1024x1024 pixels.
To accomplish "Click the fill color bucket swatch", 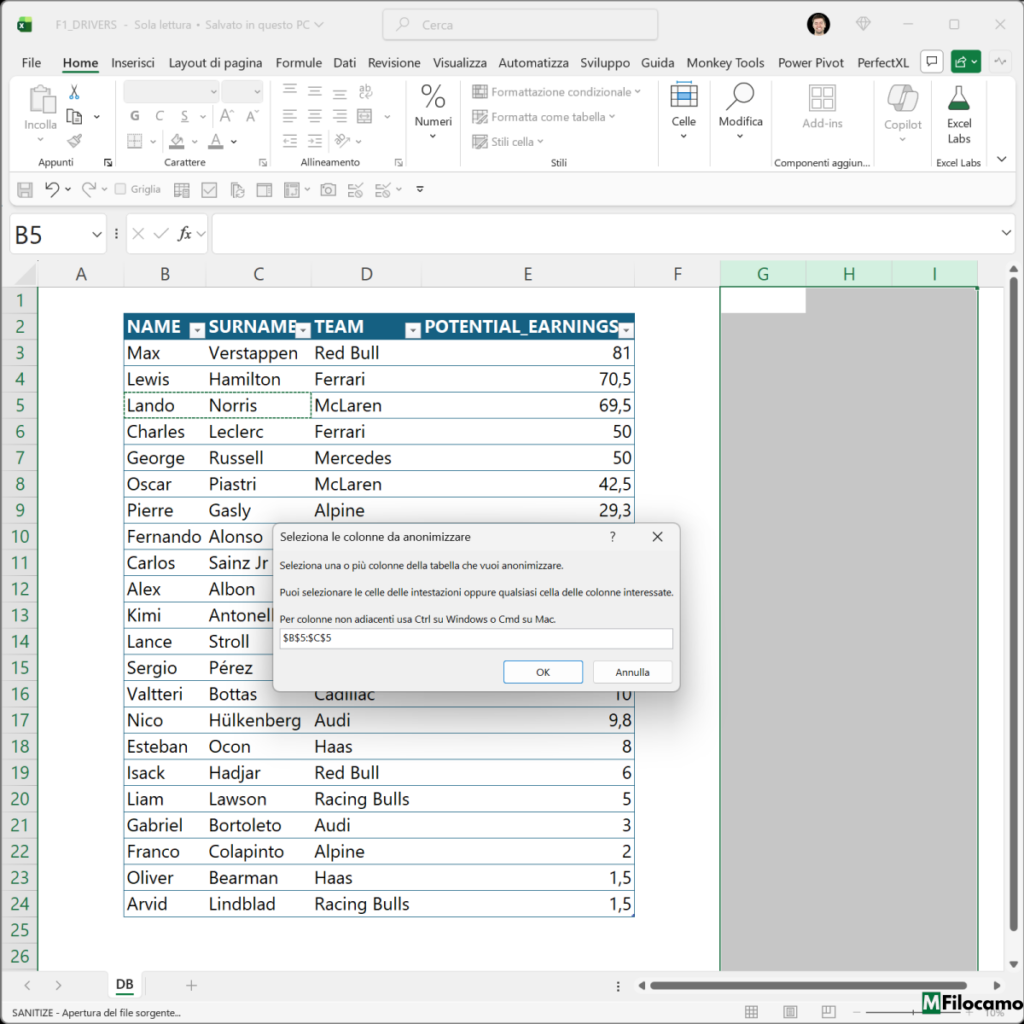I will [x=176, y=141].
